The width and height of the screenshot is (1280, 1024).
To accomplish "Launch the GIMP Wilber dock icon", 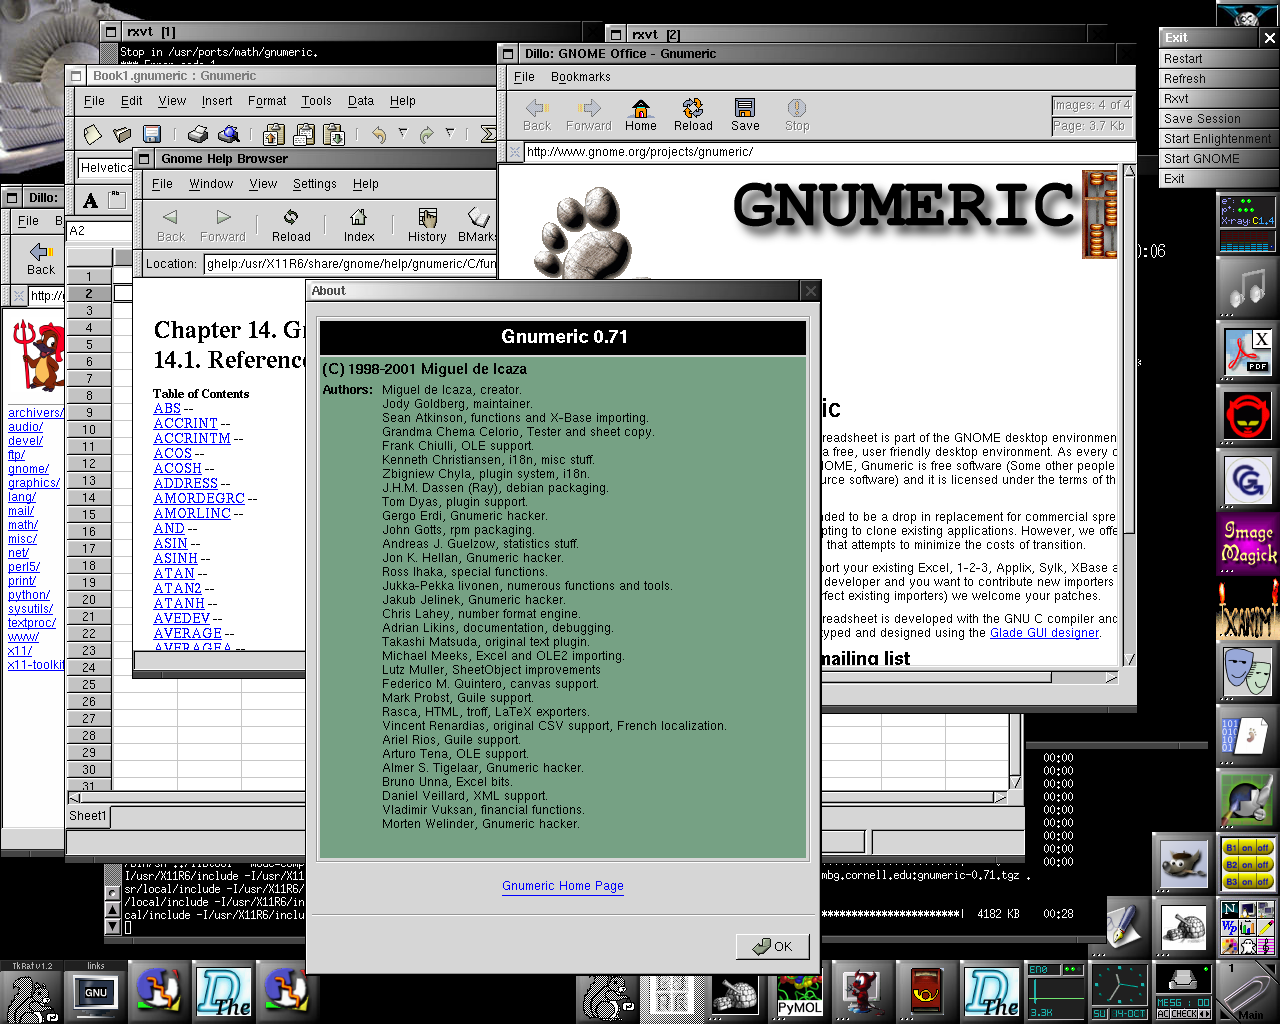I will point(1184,862).
